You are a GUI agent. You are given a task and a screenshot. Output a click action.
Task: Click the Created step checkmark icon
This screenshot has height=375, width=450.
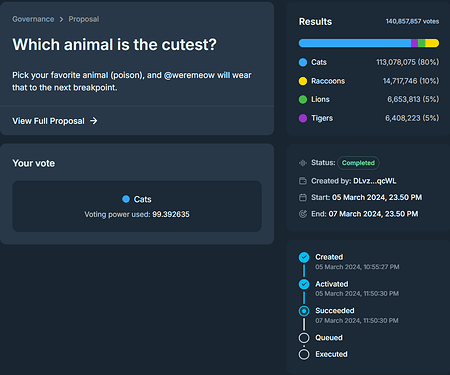(x=304, y=257)
